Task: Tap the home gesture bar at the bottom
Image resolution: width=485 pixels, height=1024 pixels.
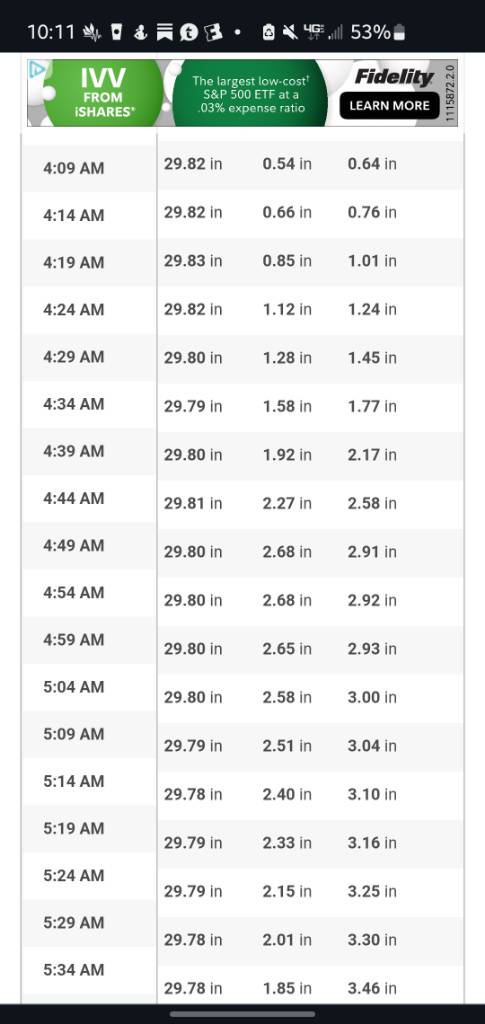Action: tap(242, 1014)
